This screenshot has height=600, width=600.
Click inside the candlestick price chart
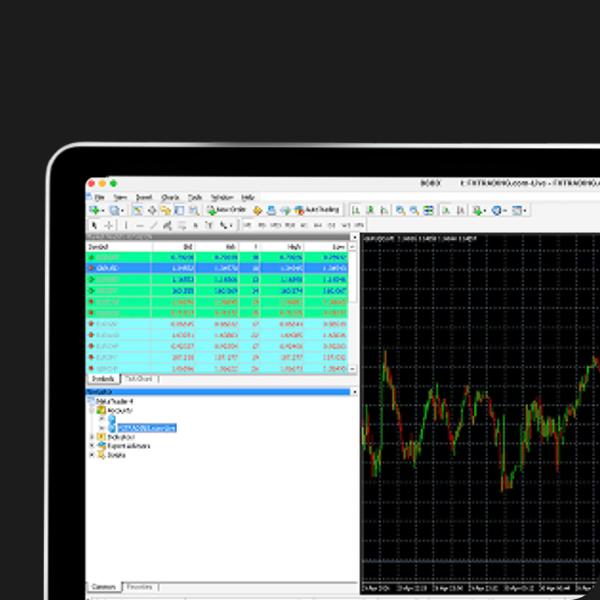click(480, 413)
